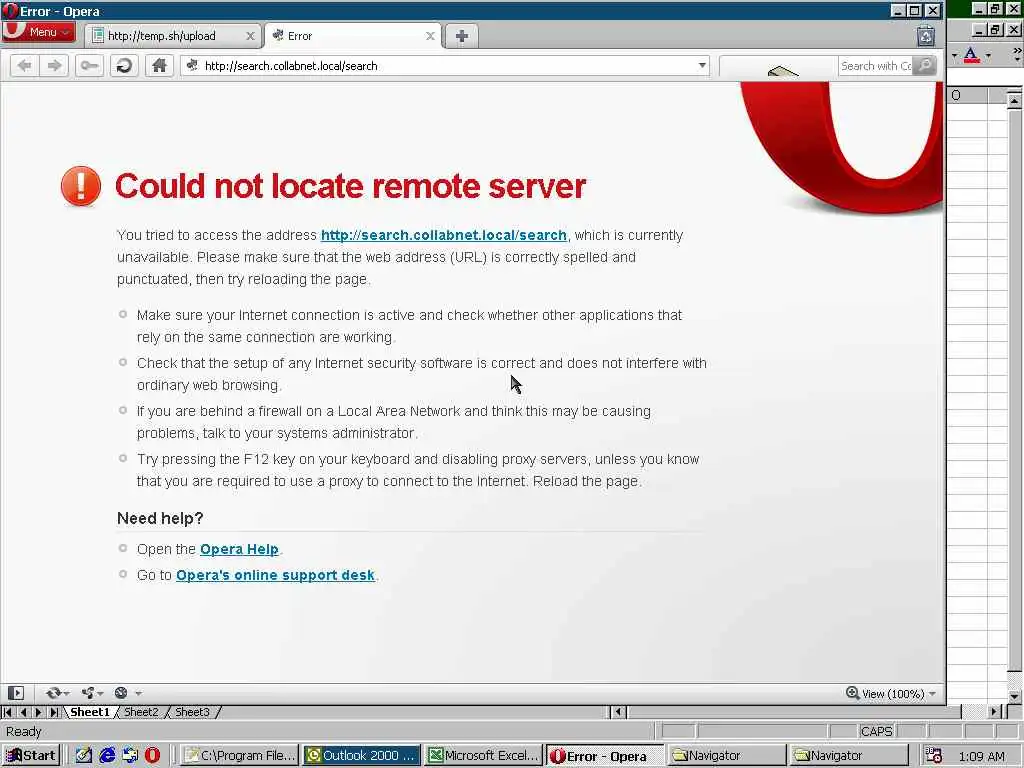Reload the page with the reload button
The height and width of the screenshot is (768, 1024).
[x=124, y=65]
